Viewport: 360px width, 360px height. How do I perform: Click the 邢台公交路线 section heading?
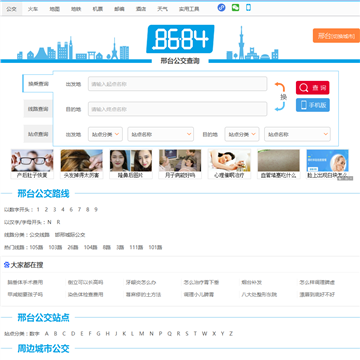(43, 194)
